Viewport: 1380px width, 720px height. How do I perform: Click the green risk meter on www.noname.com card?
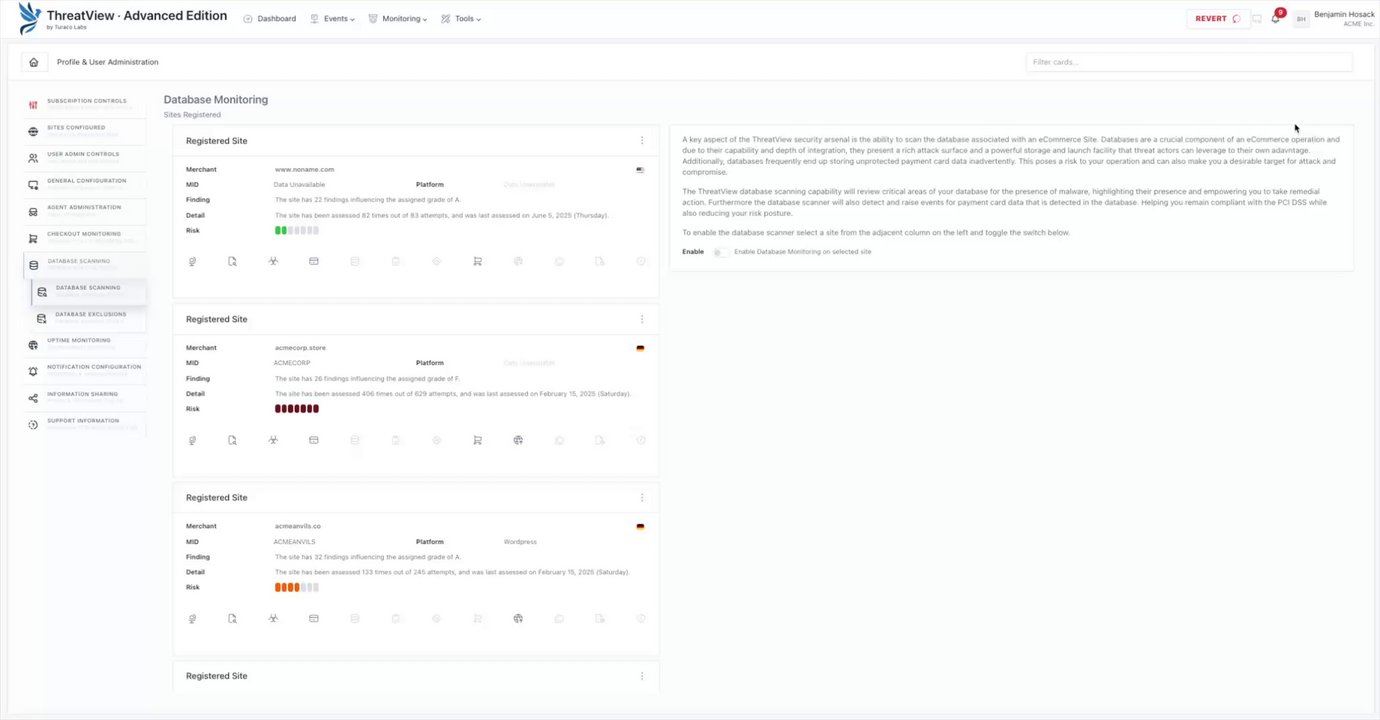pyautogui.click(x=297, y=230)
